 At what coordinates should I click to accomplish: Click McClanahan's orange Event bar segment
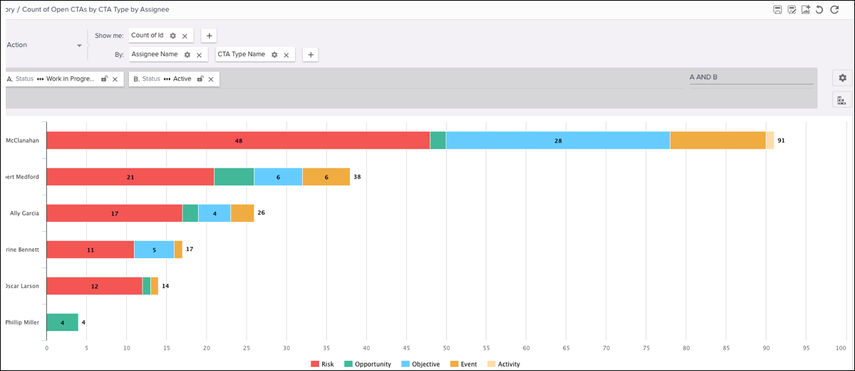[718, 140]
